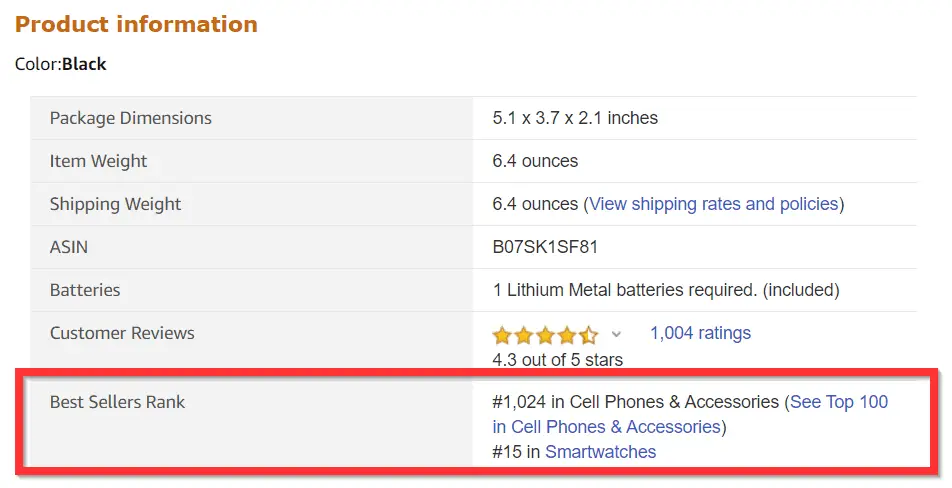This screenshot has width=952, height=488.
Task: Click the Package Dimensions row label
Action: coord(131,118)
